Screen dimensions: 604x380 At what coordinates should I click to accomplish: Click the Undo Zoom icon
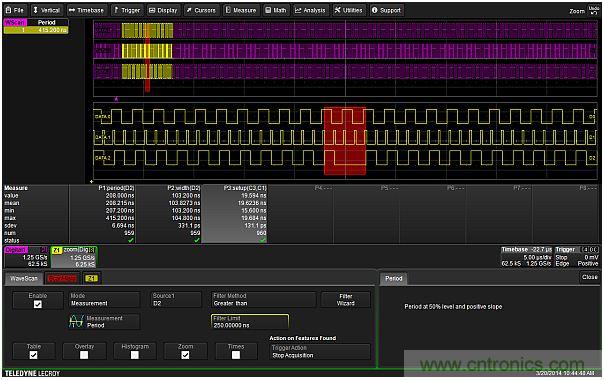pyautogui.click(x=593, y=10)
